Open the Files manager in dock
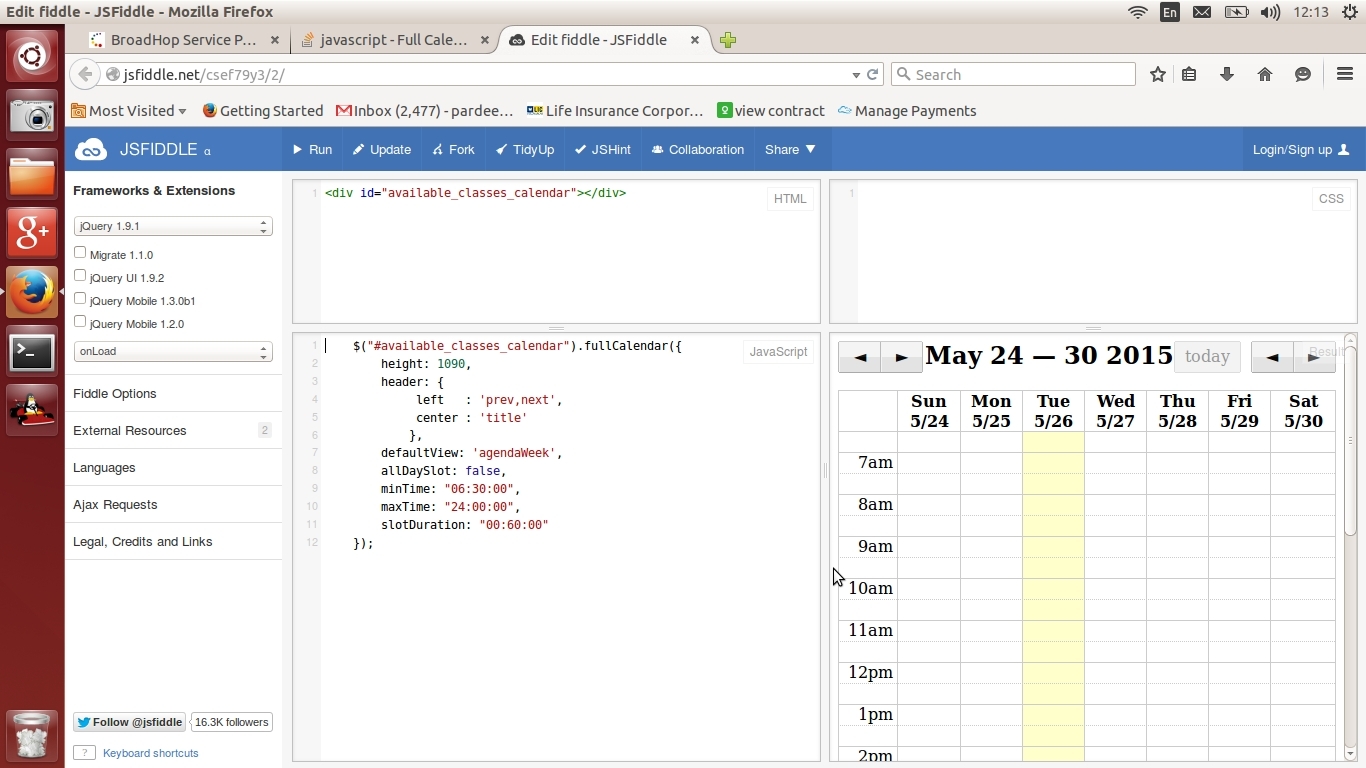Screen dimensions: 1366x768 [32, 176]
